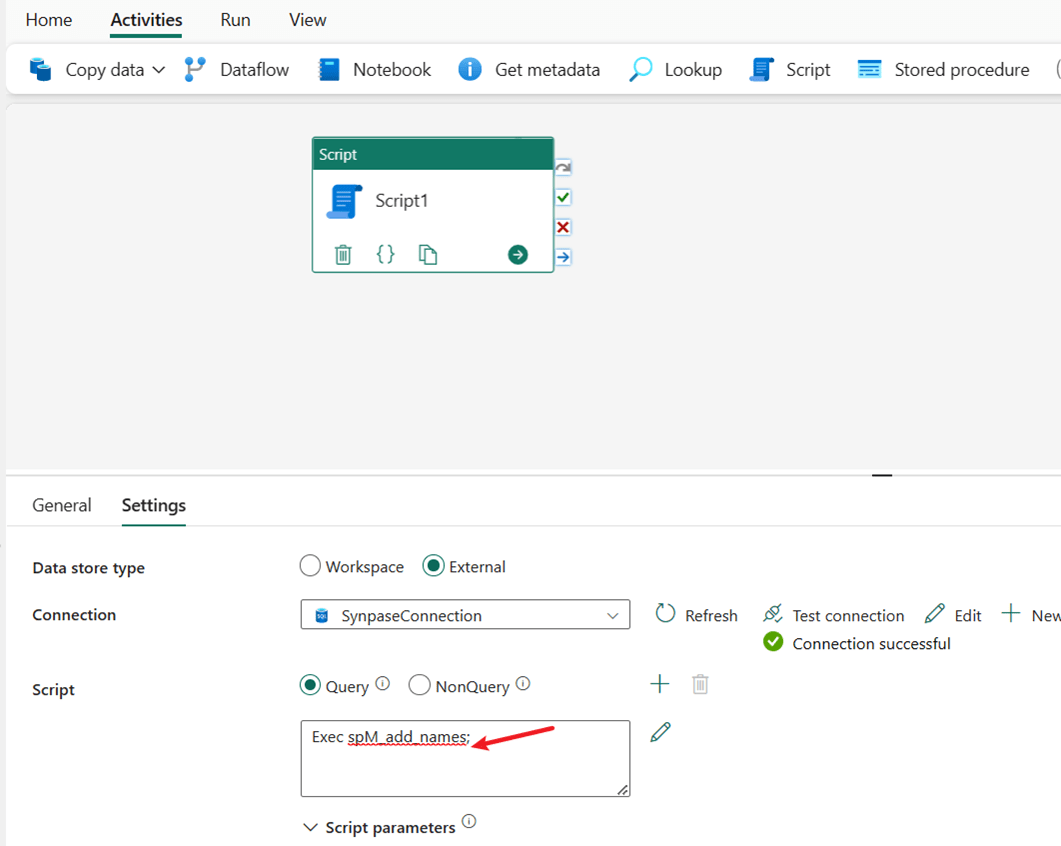Duplicate Script1 using the copy icon
This screenshot has height=846, width=1061.
pyautogui.click(x=428, y=254)
